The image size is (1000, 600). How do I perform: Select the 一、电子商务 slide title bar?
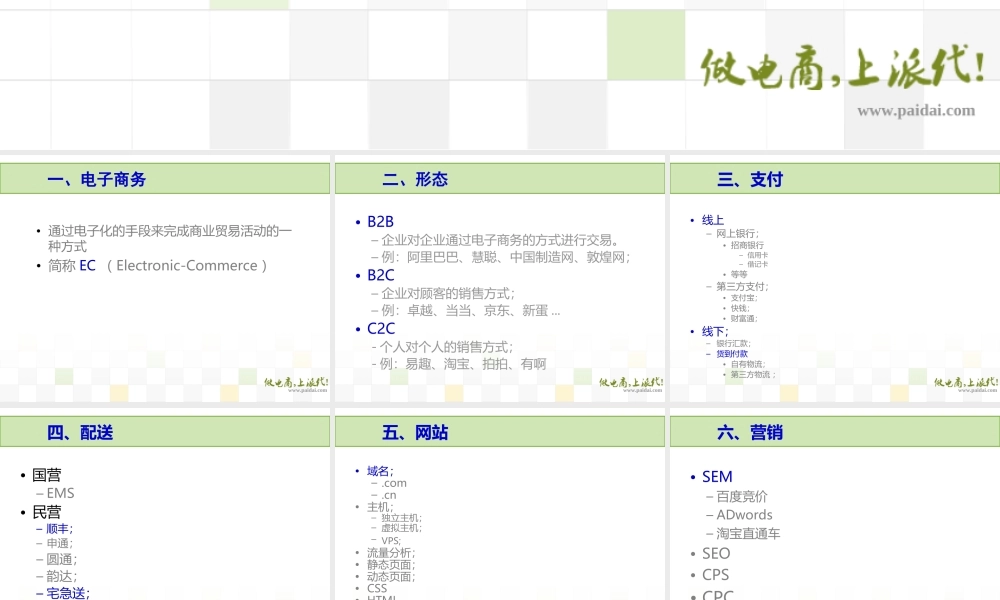click(x=165, y=179)
